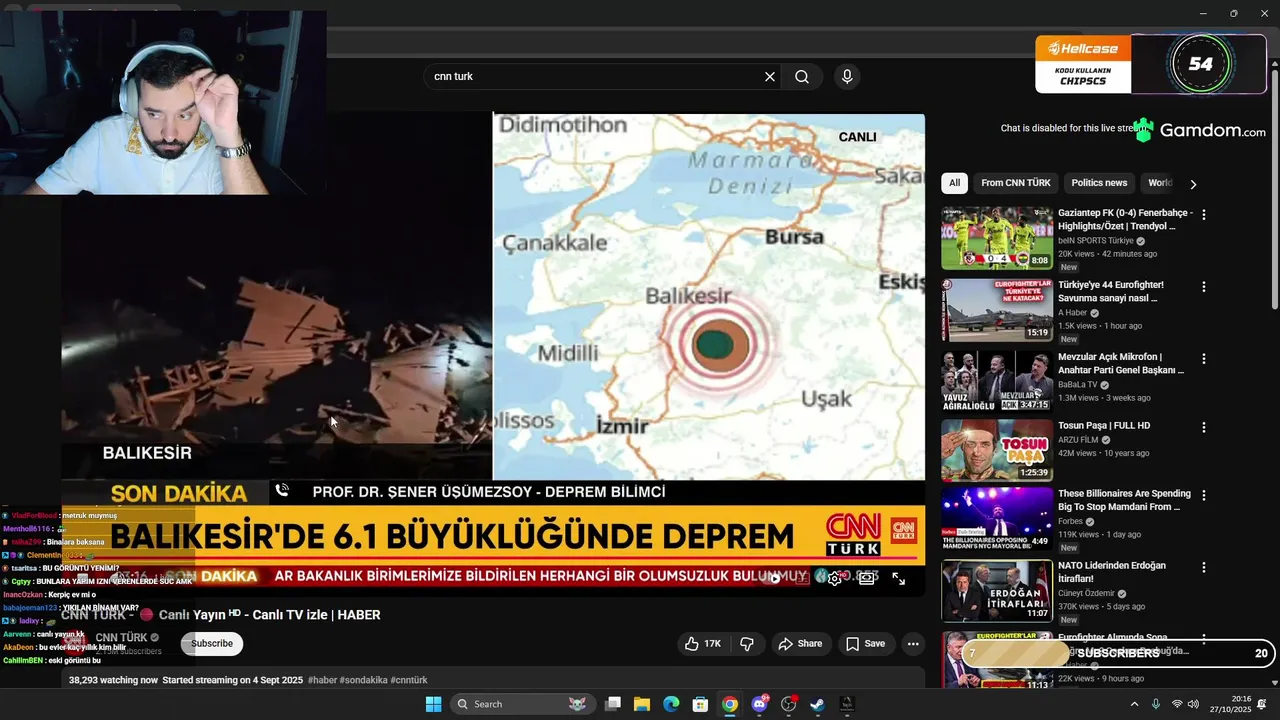
Task: Click the Hellcase CHIPSCS banner
Action: (1083, 64)
